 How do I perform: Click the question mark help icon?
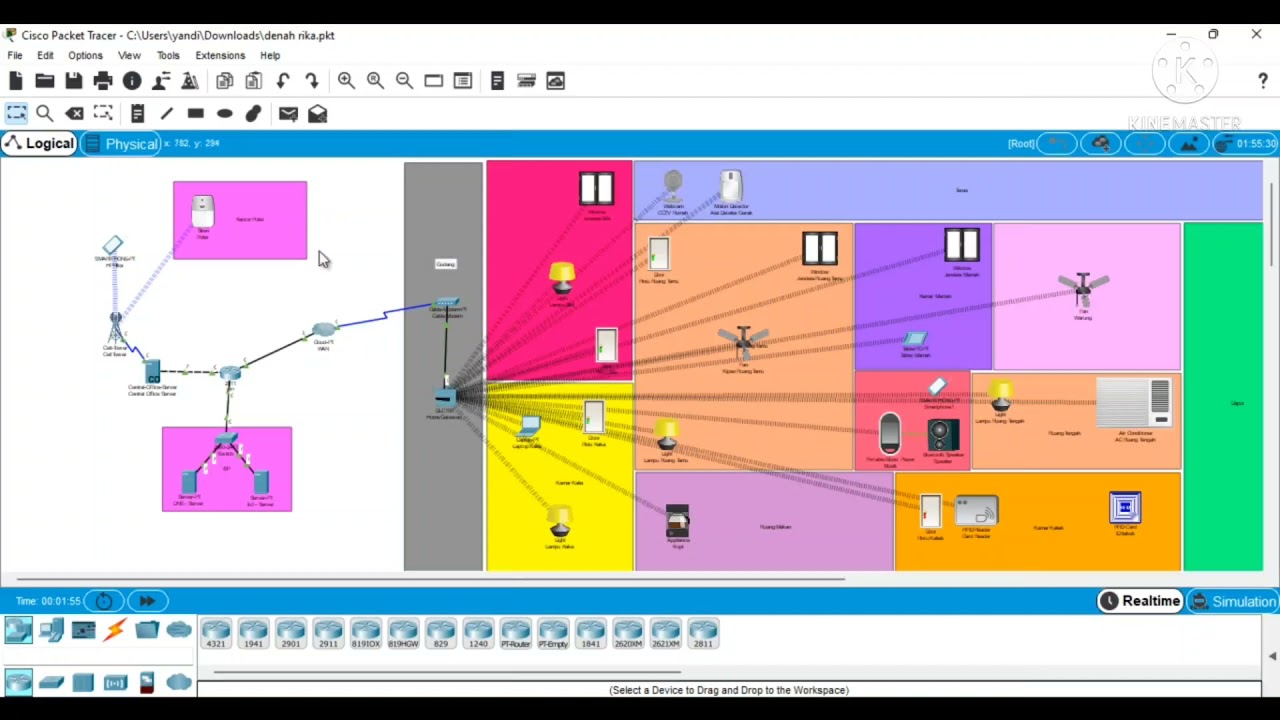click(1263, 81)
